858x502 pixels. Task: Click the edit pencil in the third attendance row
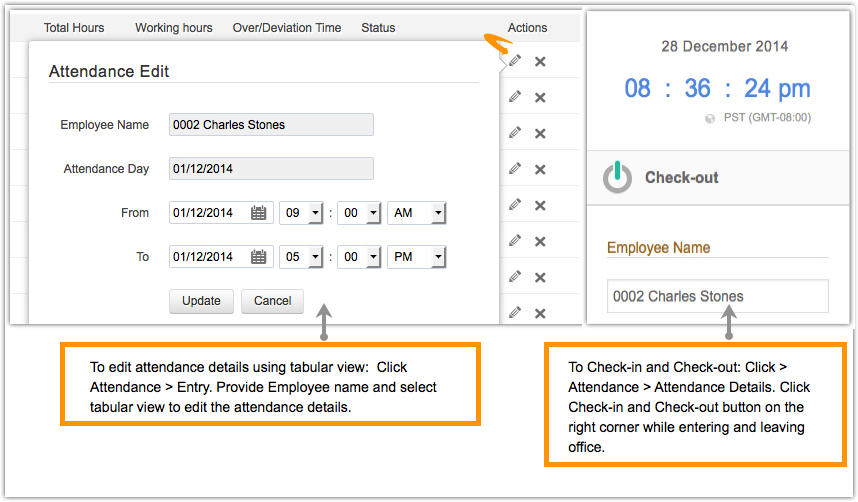515,132
